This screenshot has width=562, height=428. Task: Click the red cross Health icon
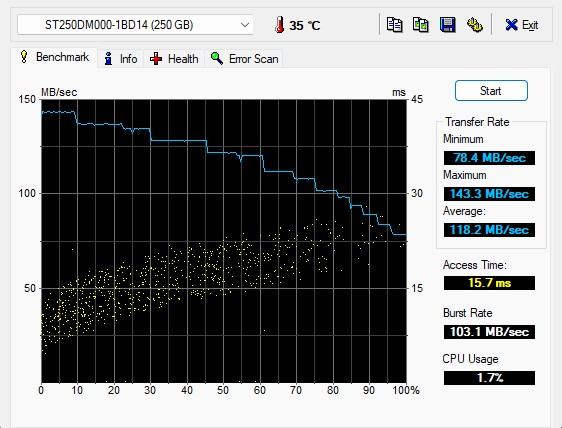[x=156, y=58]
